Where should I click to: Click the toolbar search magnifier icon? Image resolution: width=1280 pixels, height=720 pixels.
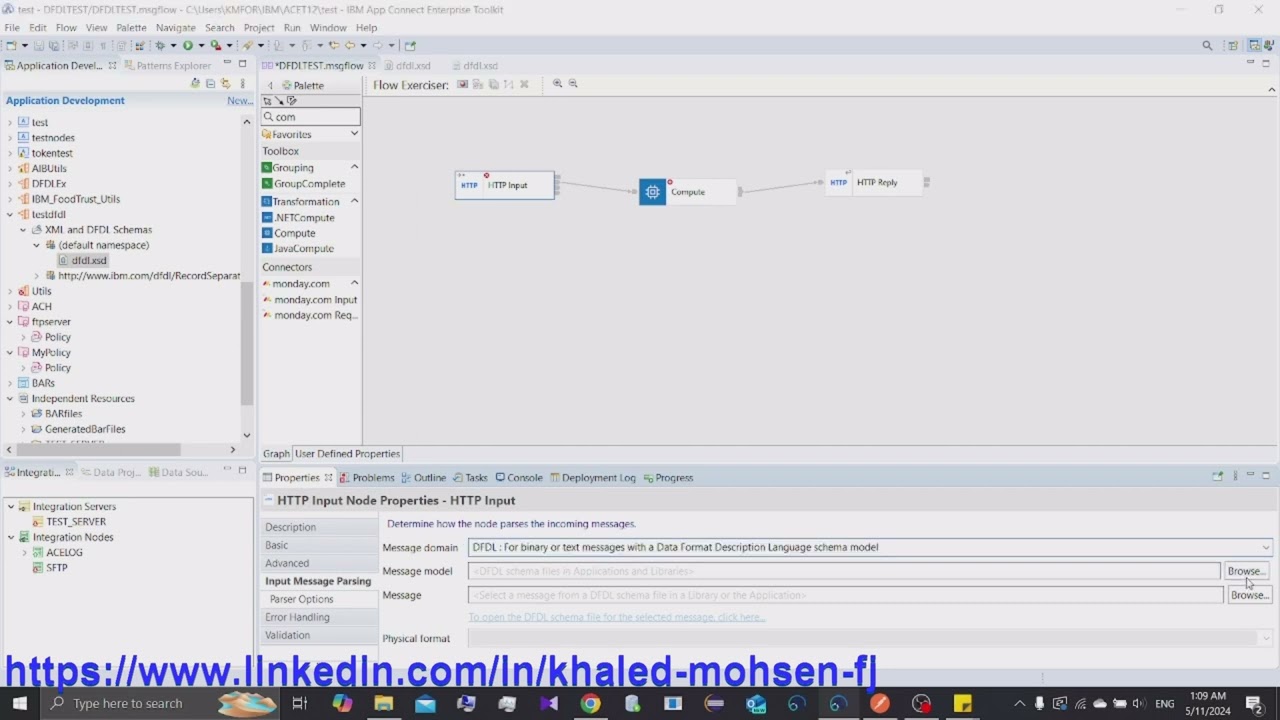(x=1207, y=45)
